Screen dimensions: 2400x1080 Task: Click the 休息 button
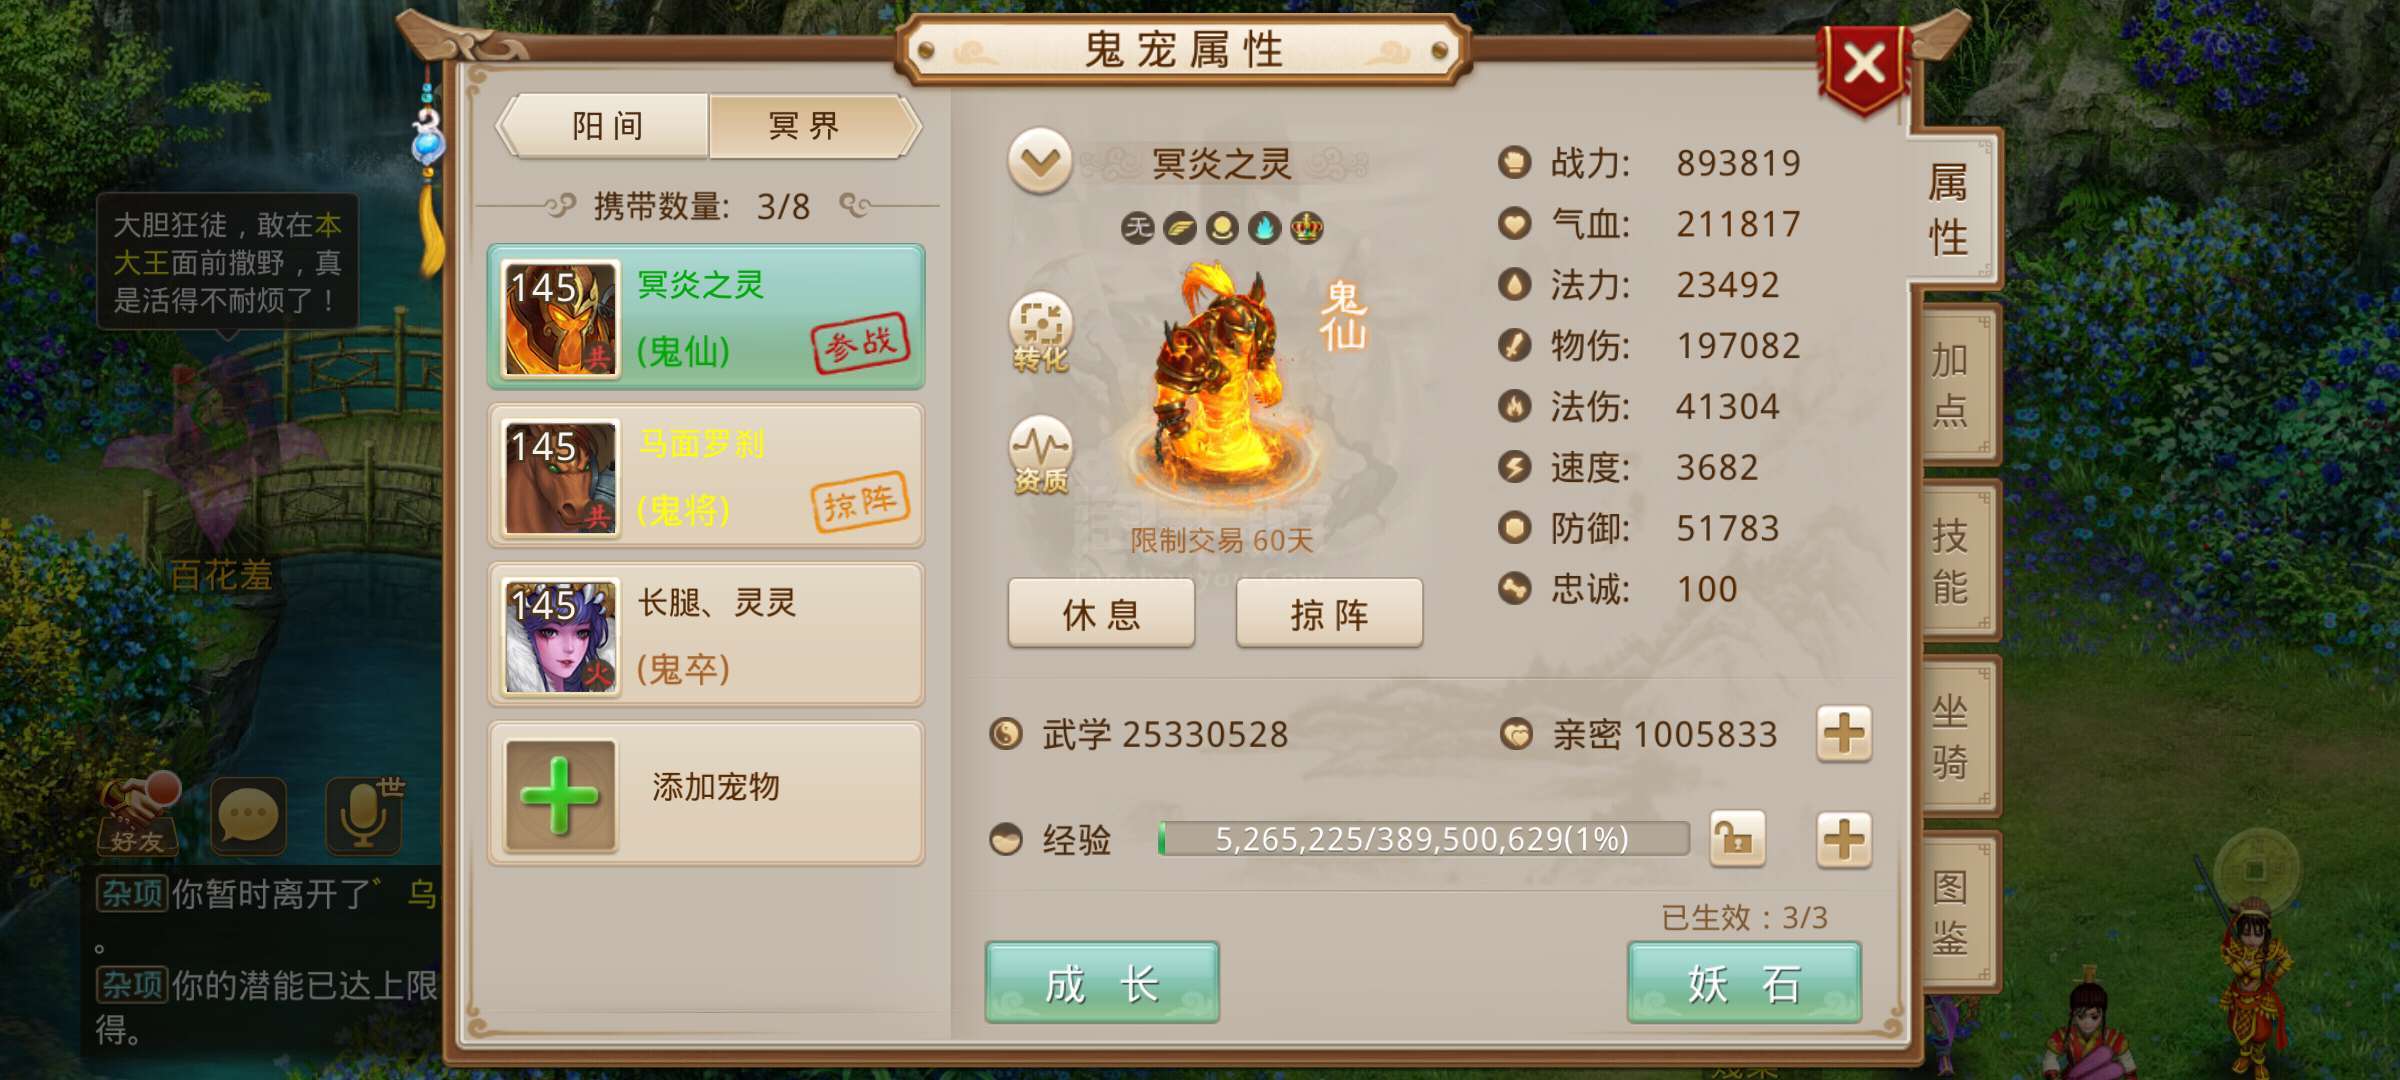pyautogui.click(x=1101, y=613)
